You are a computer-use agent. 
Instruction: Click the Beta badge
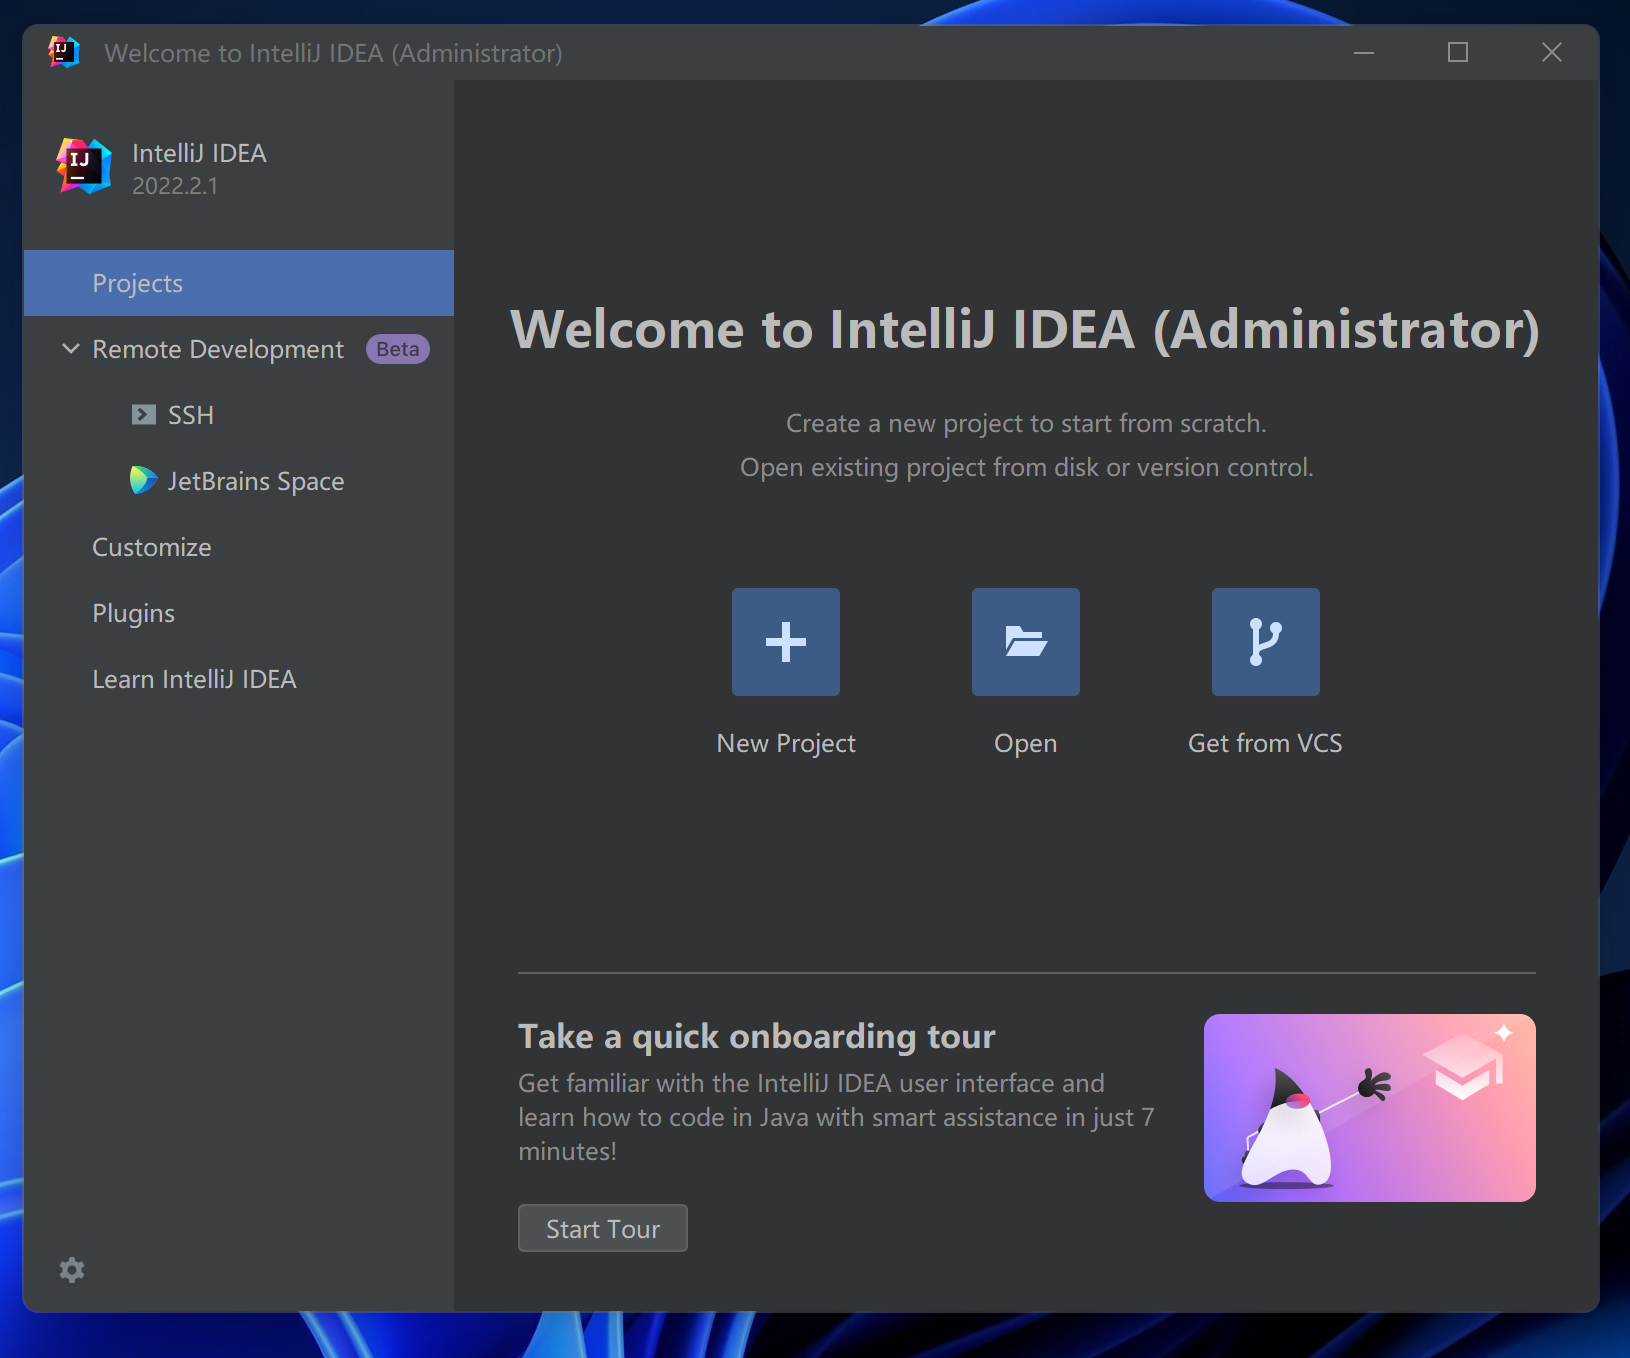coord(398,349)
